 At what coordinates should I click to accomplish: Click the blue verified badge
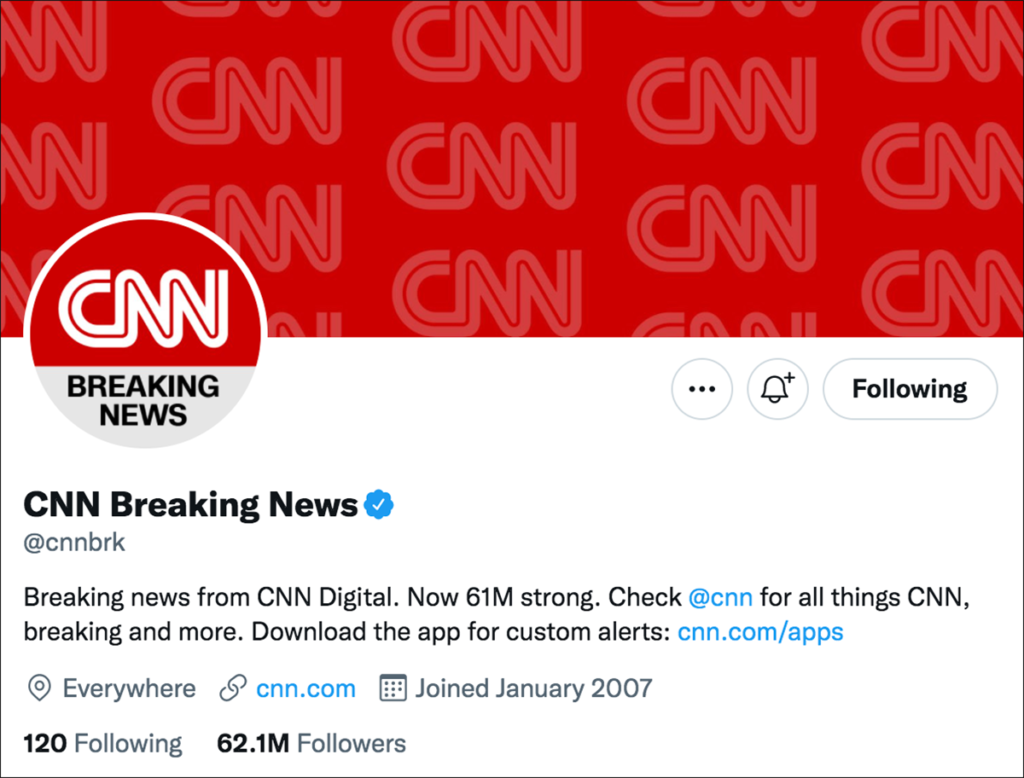coord(378,505)
